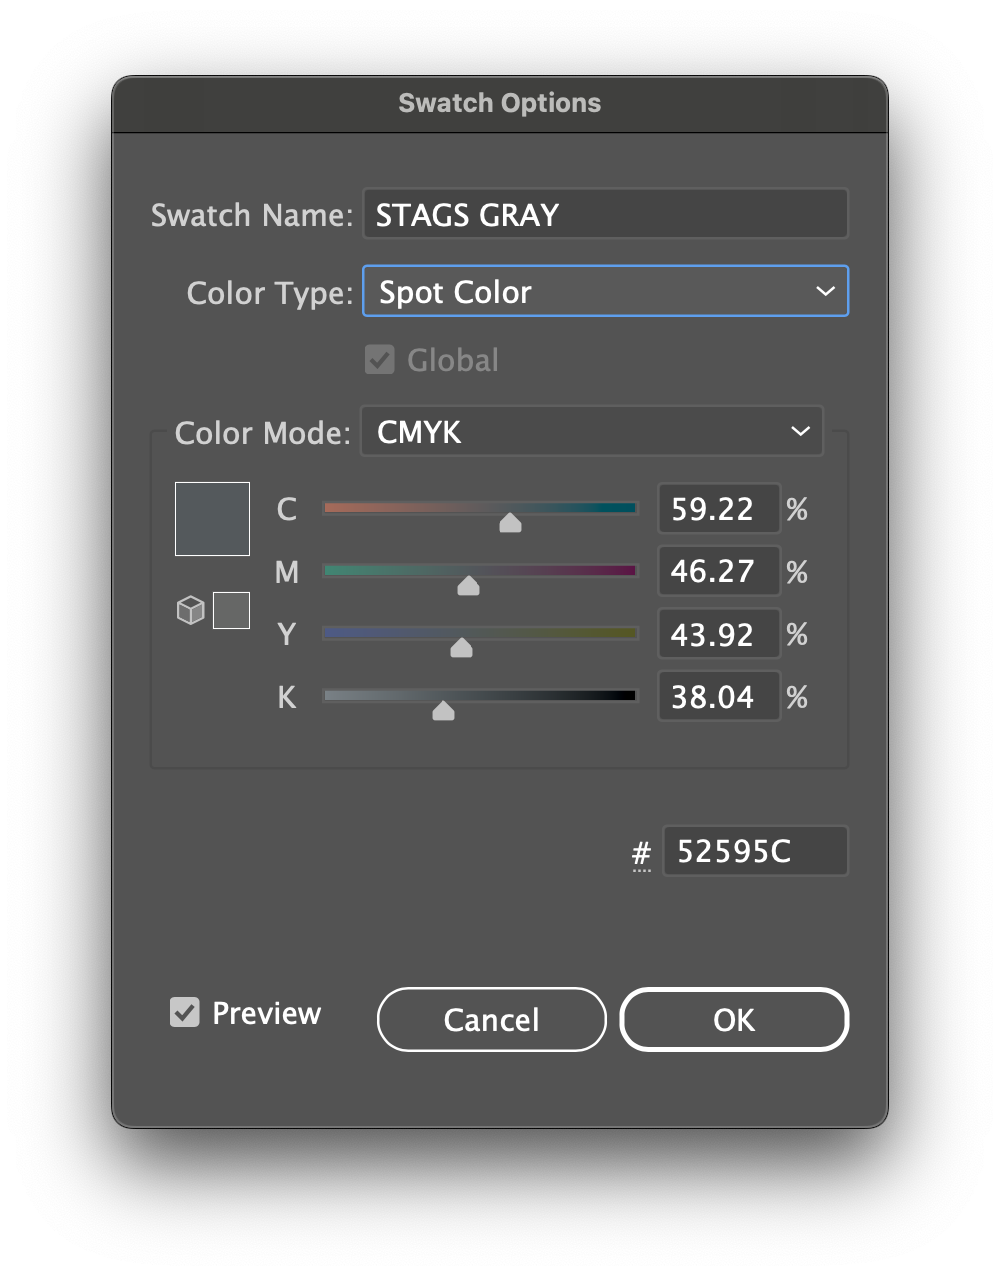
Task: Click the Yellow slider handle
Action: pos(461,648)
